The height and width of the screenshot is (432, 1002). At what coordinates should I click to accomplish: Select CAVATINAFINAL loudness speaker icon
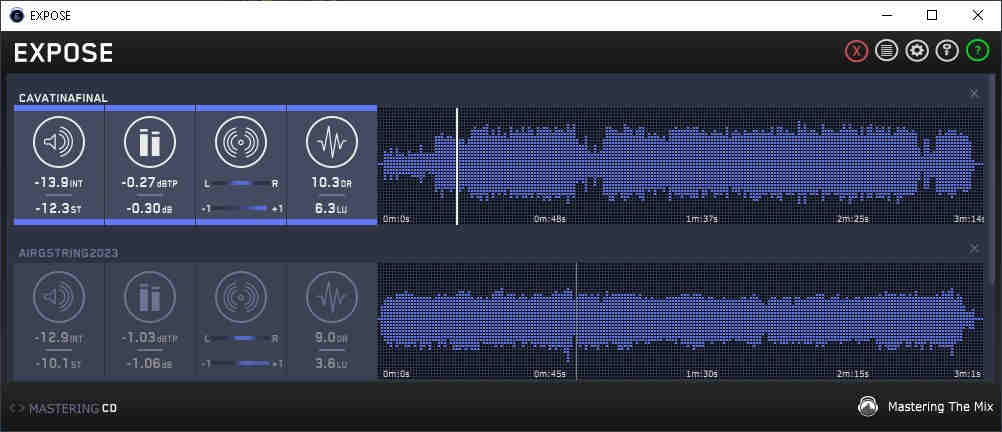tap(59, 143)
